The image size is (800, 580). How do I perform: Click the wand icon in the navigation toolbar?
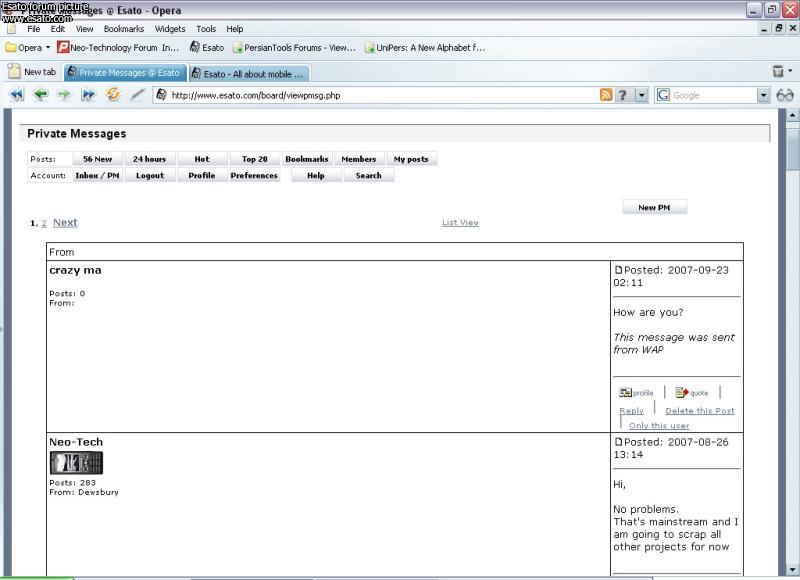point(137,94)
